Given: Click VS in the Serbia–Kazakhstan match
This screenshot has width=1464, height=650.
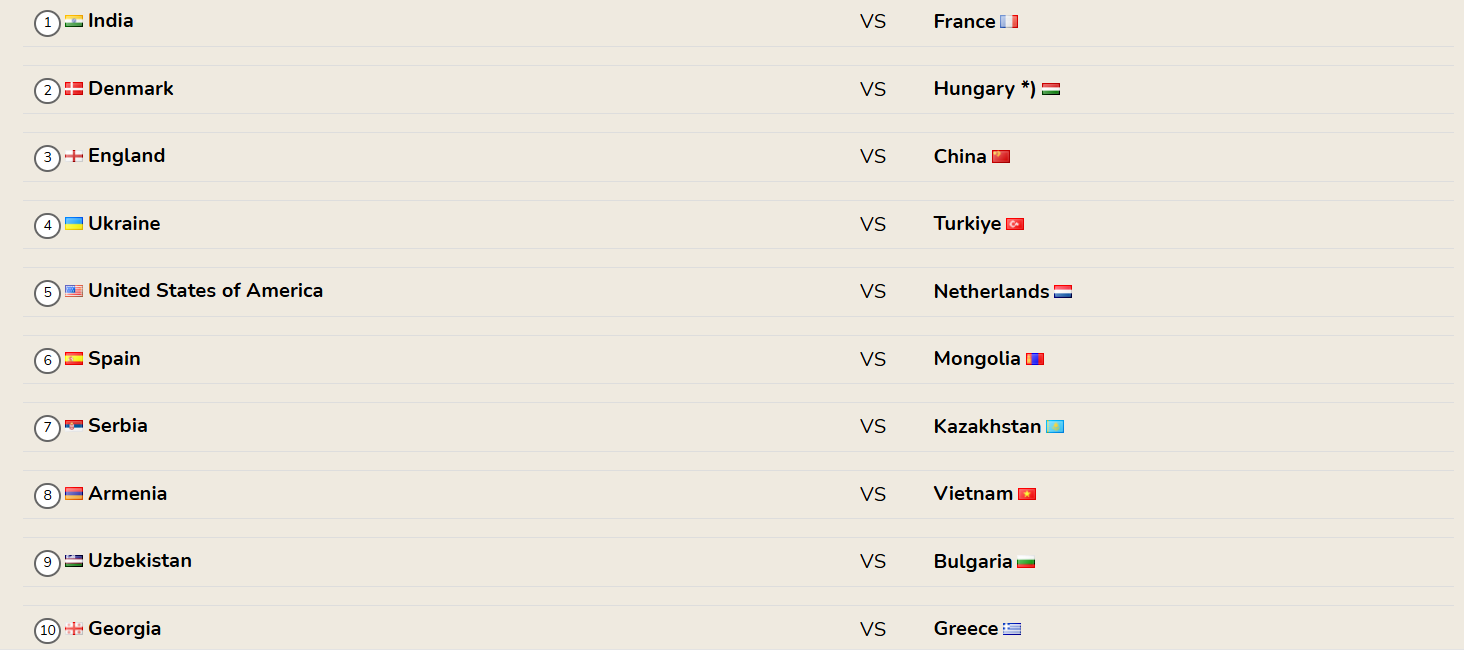Looking at the screenshot, I should coord(873,427).
